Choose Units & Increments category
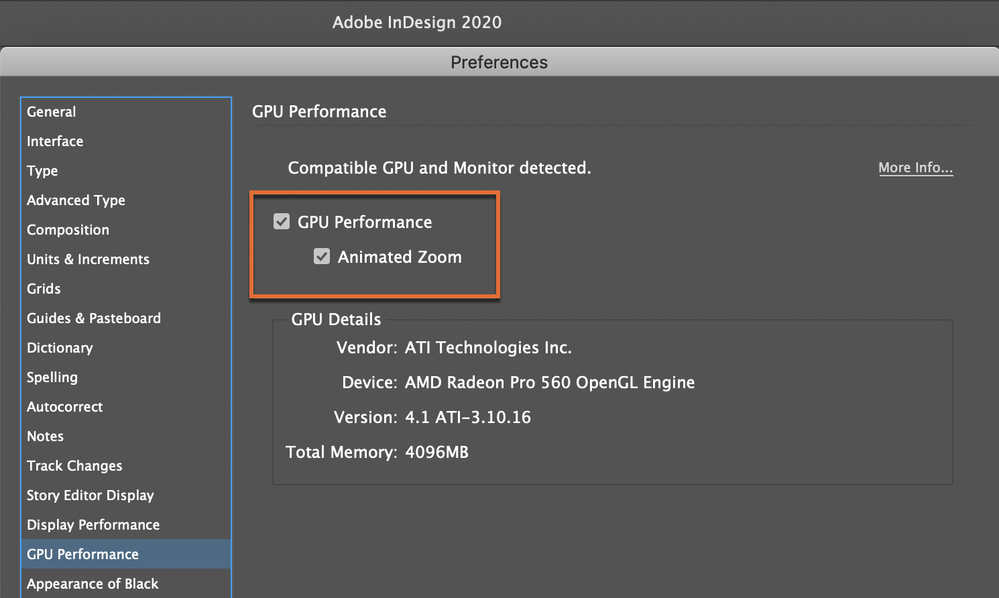This screenshot has height=598, width=999. click(88, 259)
